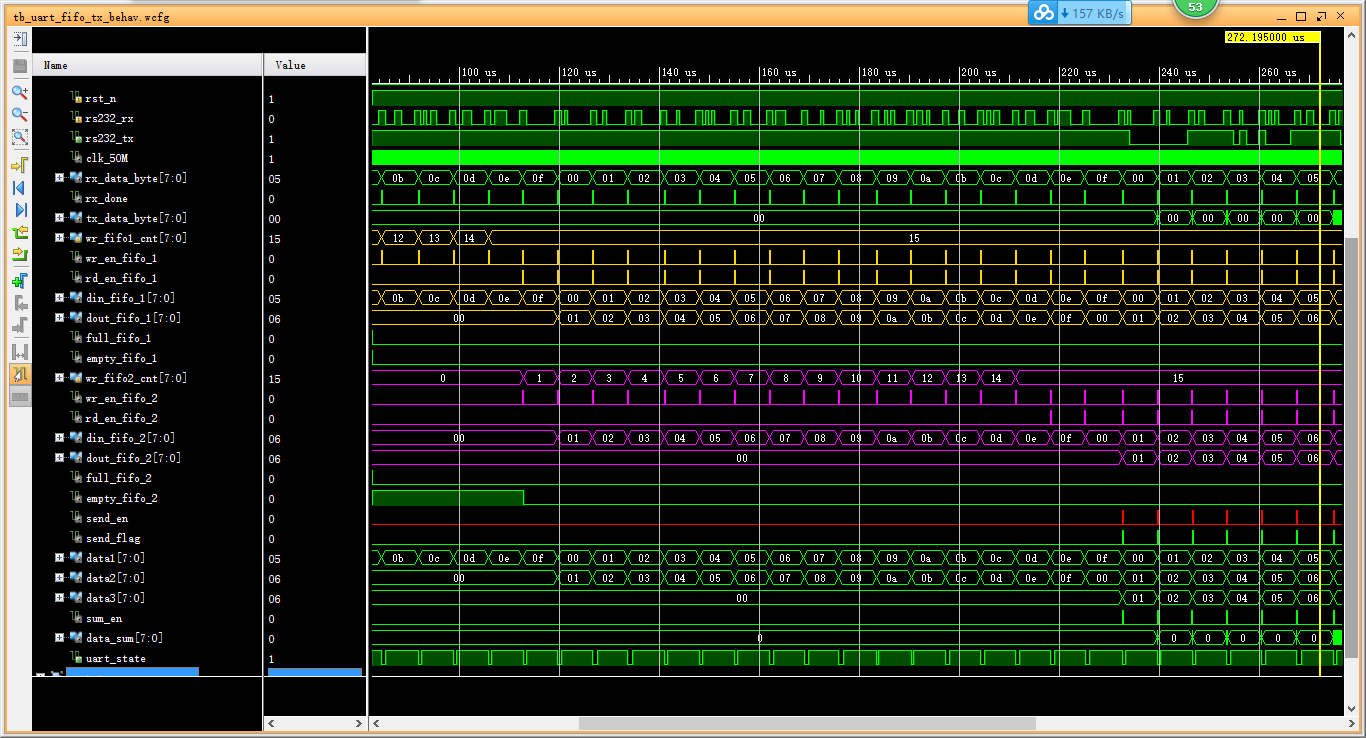Viewport: 1366px width, 738px height.
Task: Expand the tx_data_byte[7:0] bus
Action: point(59,218)
